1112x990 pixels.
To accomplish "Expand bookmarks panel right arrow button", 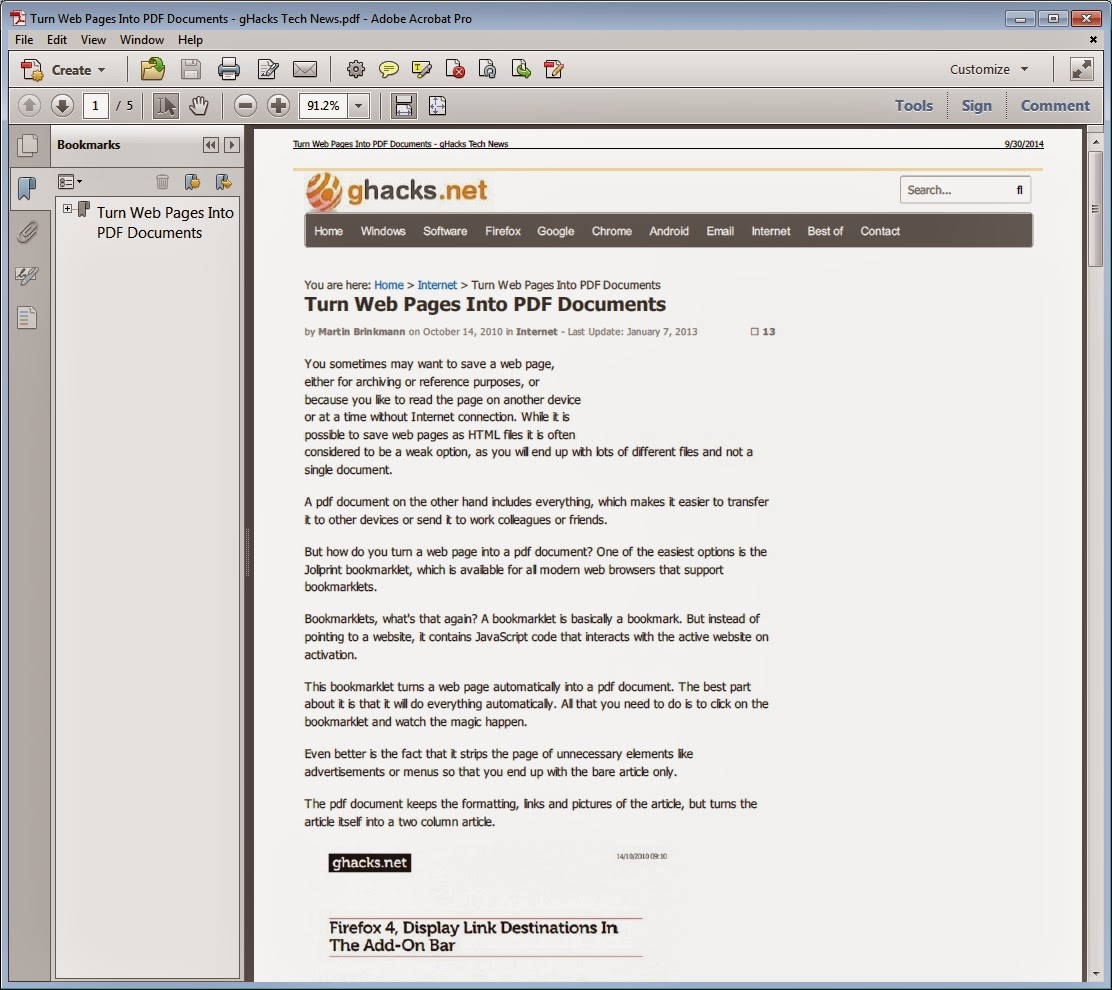I will (x=231, y=145).
